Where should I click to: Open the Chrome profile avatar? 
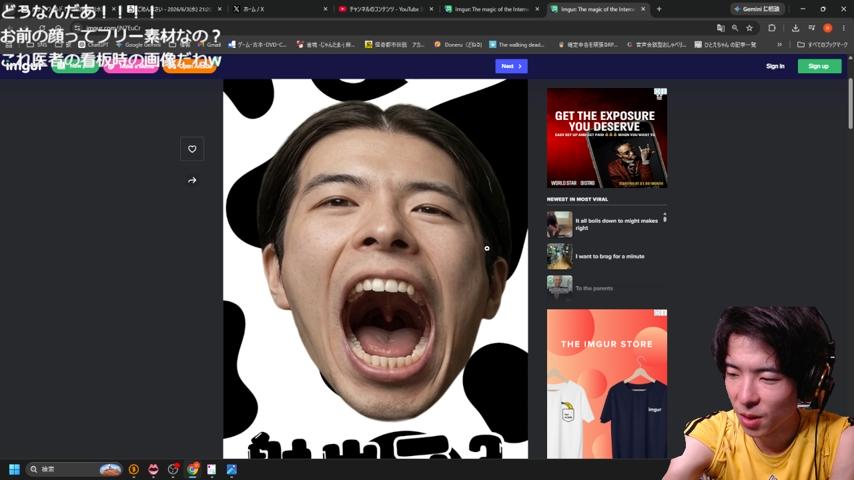(x=827, y=28)
